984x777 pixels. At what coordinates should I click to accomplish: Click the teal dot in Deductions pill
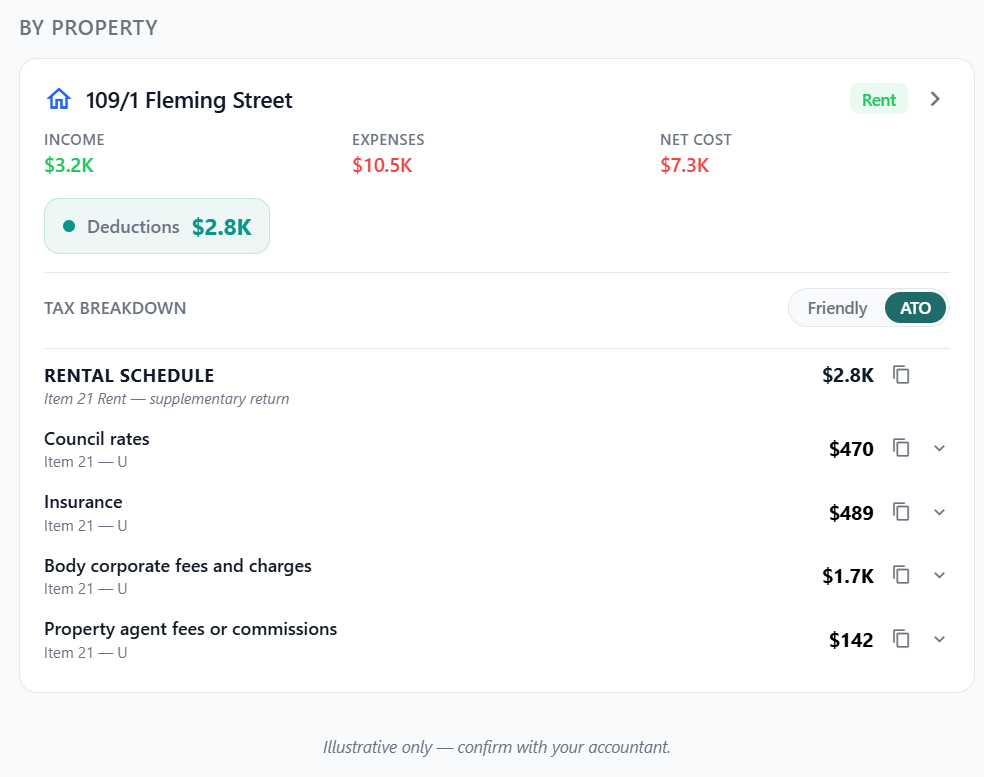(69, 226)
